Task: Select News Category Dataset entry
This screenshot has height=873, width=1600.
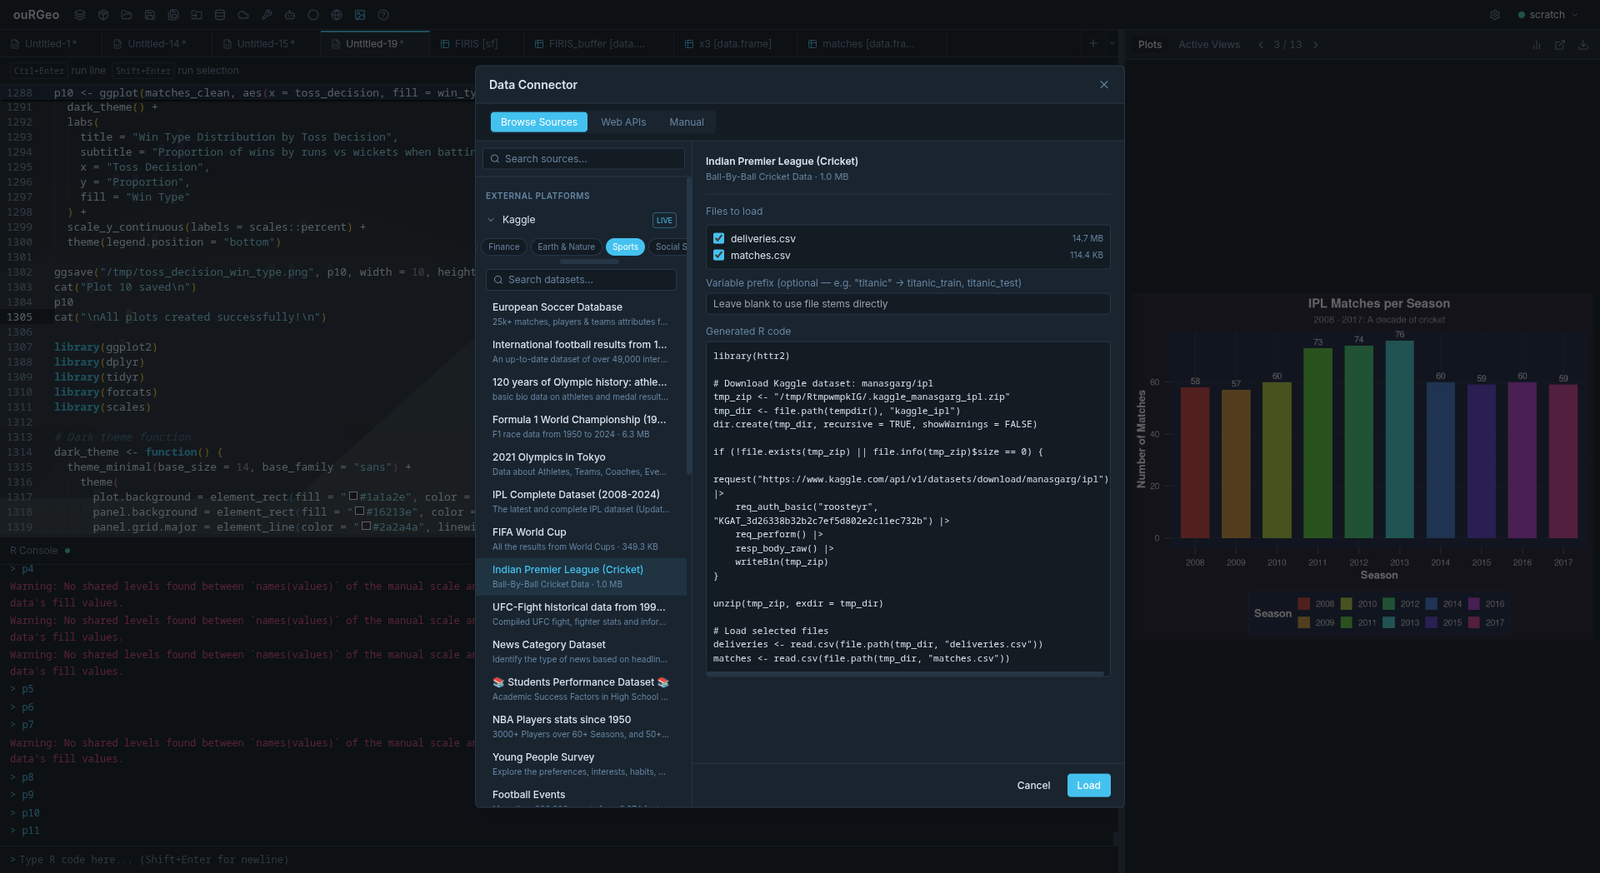Action: click(x=581, y=652)
